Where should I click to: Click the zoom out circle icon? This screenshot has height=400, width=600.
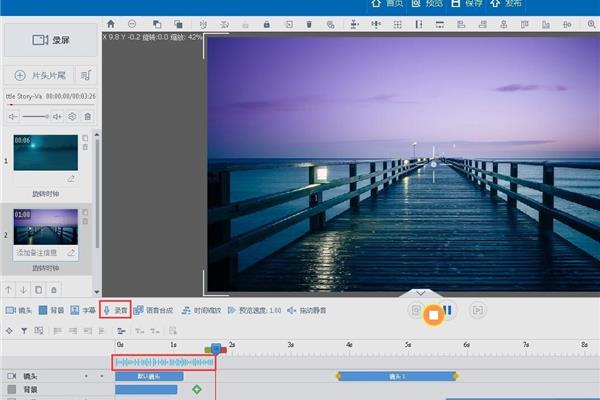pyautogui.click(x=132, y=24)
